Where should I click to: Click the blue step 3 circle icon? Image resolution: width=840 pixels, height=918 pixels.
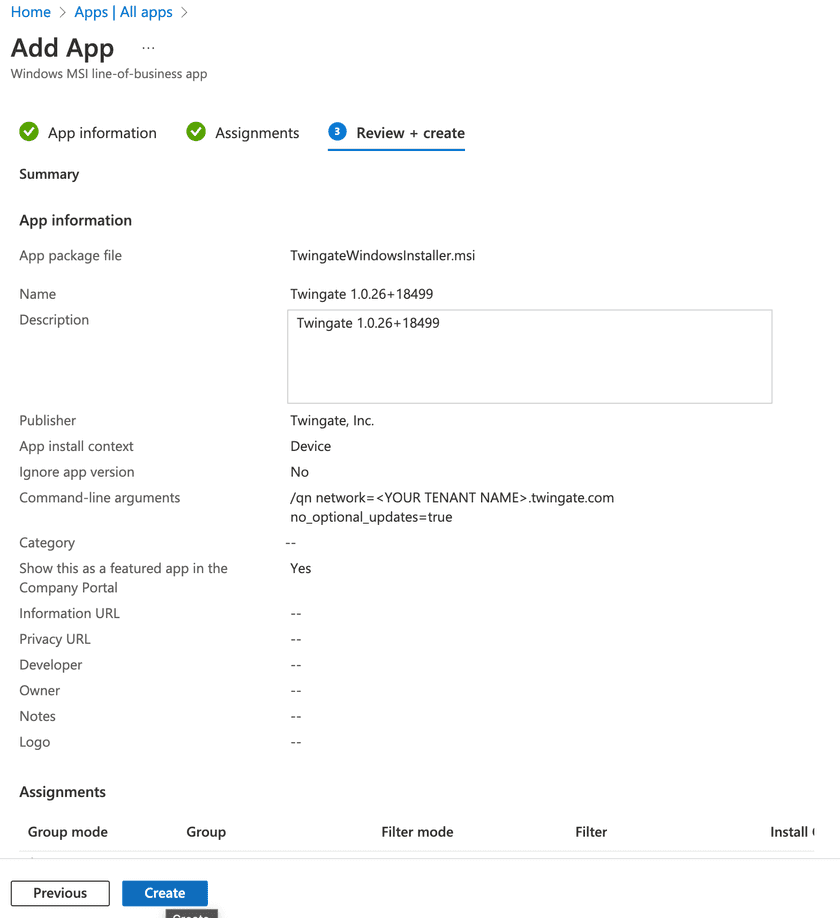click(337, 132)
